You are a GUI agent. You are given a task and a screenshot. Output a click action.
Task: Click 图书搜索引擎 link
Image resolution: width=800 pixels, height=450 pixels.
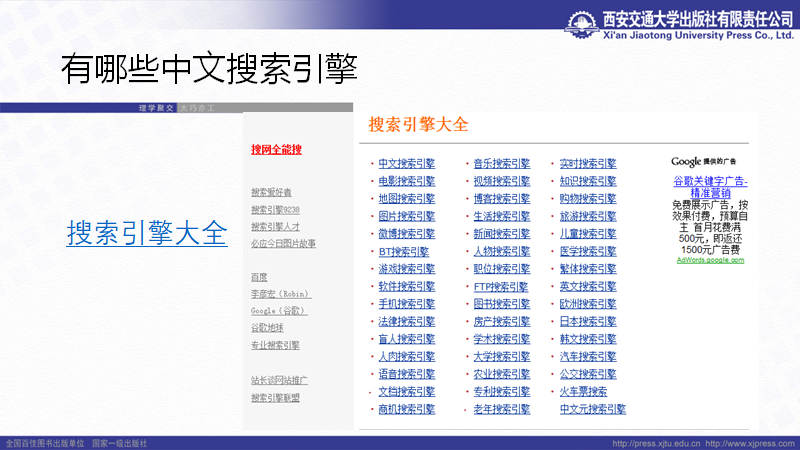[x=502, y=304]
